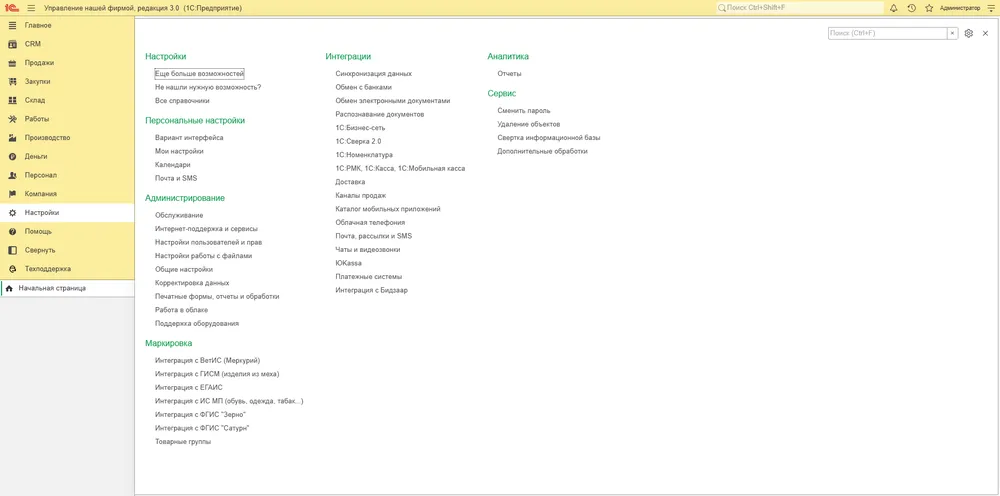Open Распознавание документов
The image size is (1000, 496).
[x=379, y=114]
